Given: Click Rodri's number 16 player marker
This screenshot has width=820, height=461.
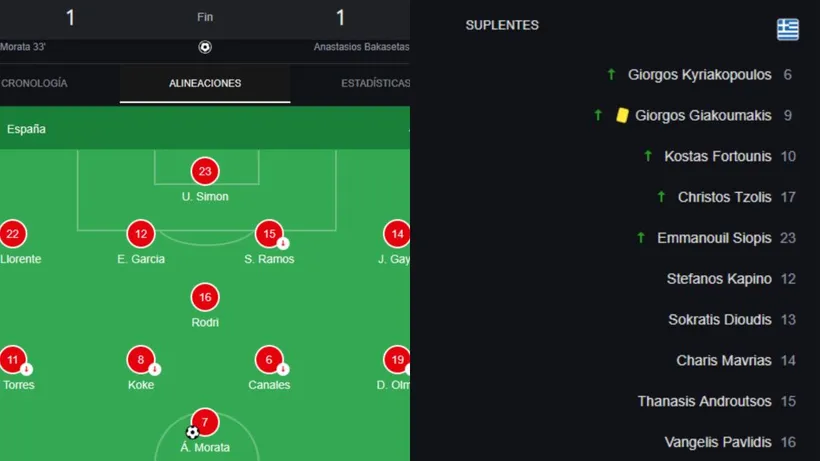Looking at the screenshot, I should pyautogui.click(x=205, y=297).
